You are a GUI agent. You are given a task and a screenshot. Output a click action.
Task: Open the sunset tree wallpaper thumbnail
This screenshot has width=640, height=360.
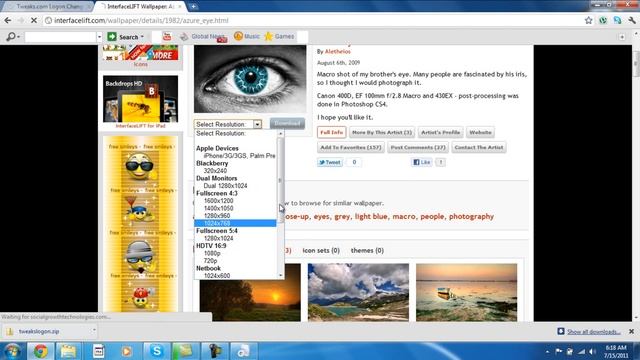(250, 292)
